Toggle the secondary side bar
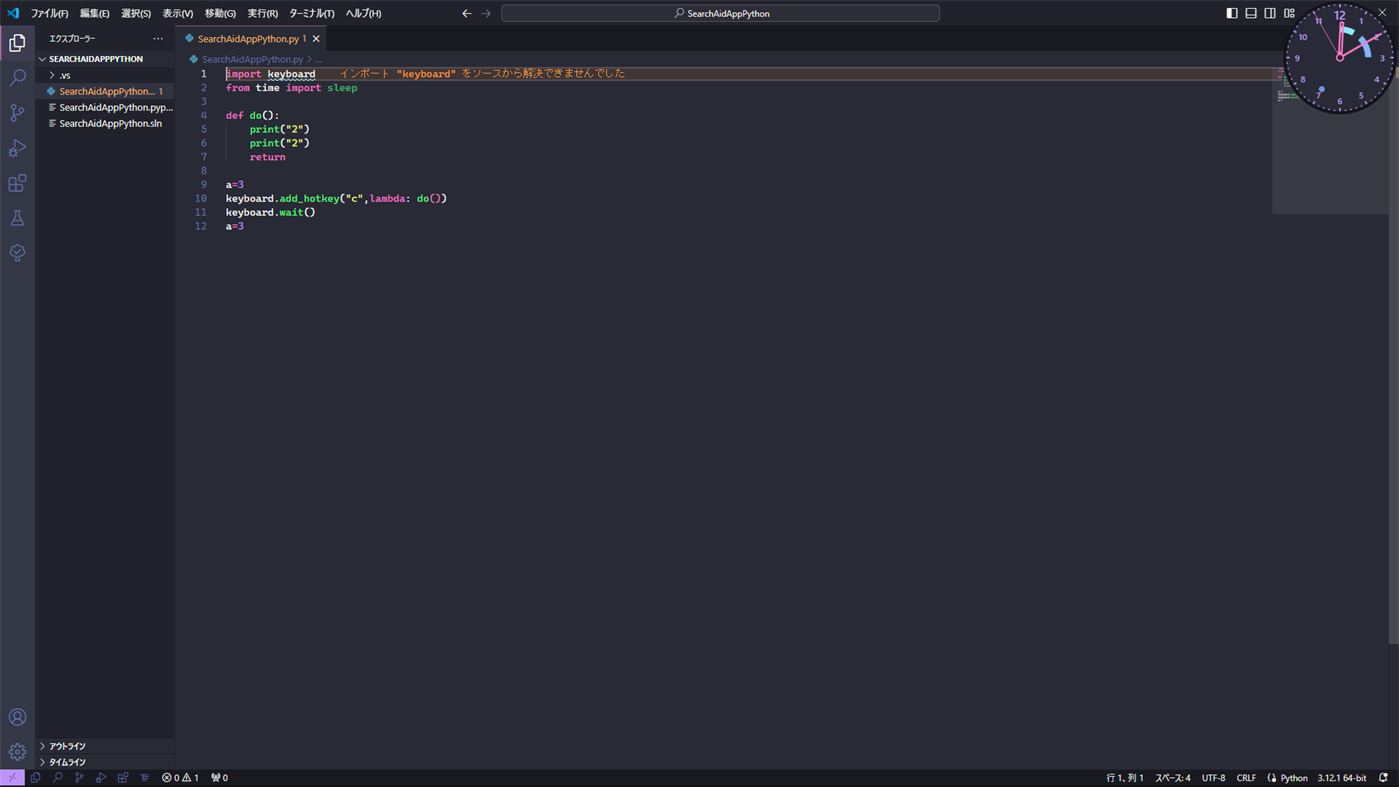The height and width of the screenshot is (787, 1399). pyautogui.click(x=1270, y=13)
